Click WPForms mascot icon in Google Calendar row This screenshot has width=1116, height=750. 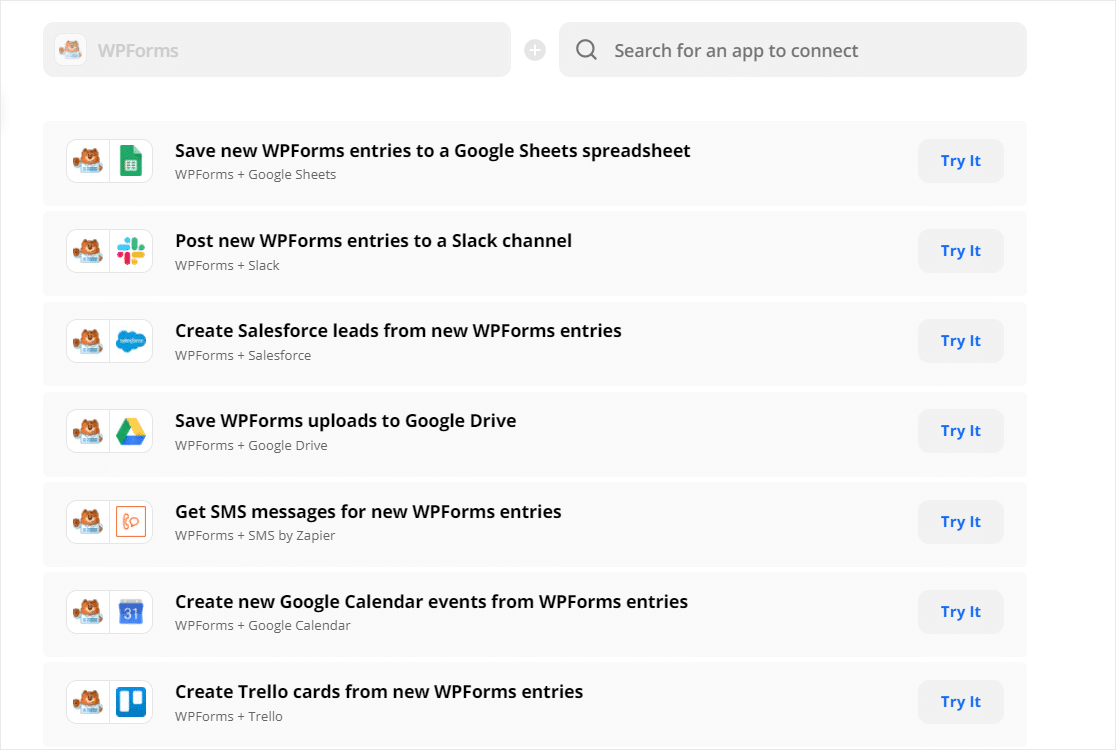point(88,612)
